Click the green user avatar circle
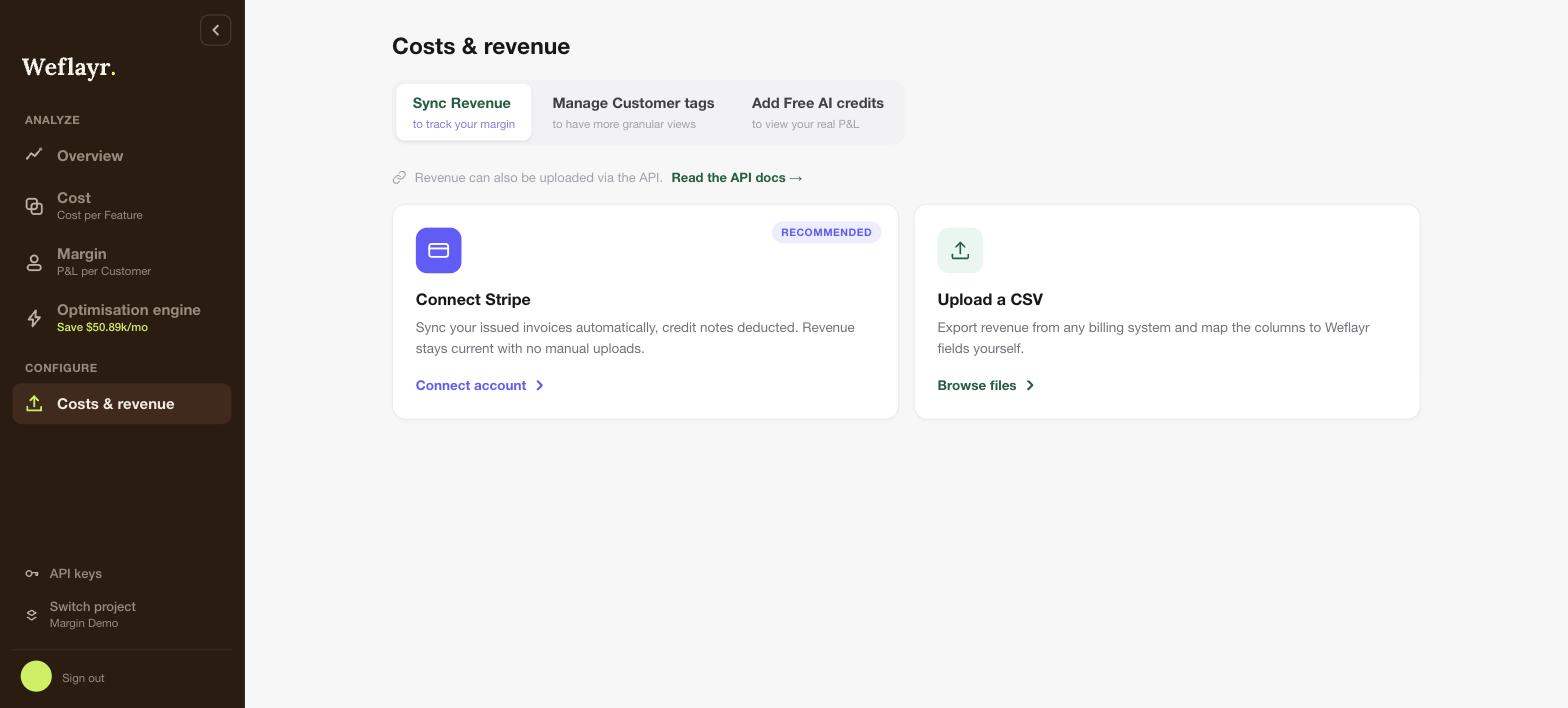The width and height of the screenshot is (1568, 708). coord(36,677)
